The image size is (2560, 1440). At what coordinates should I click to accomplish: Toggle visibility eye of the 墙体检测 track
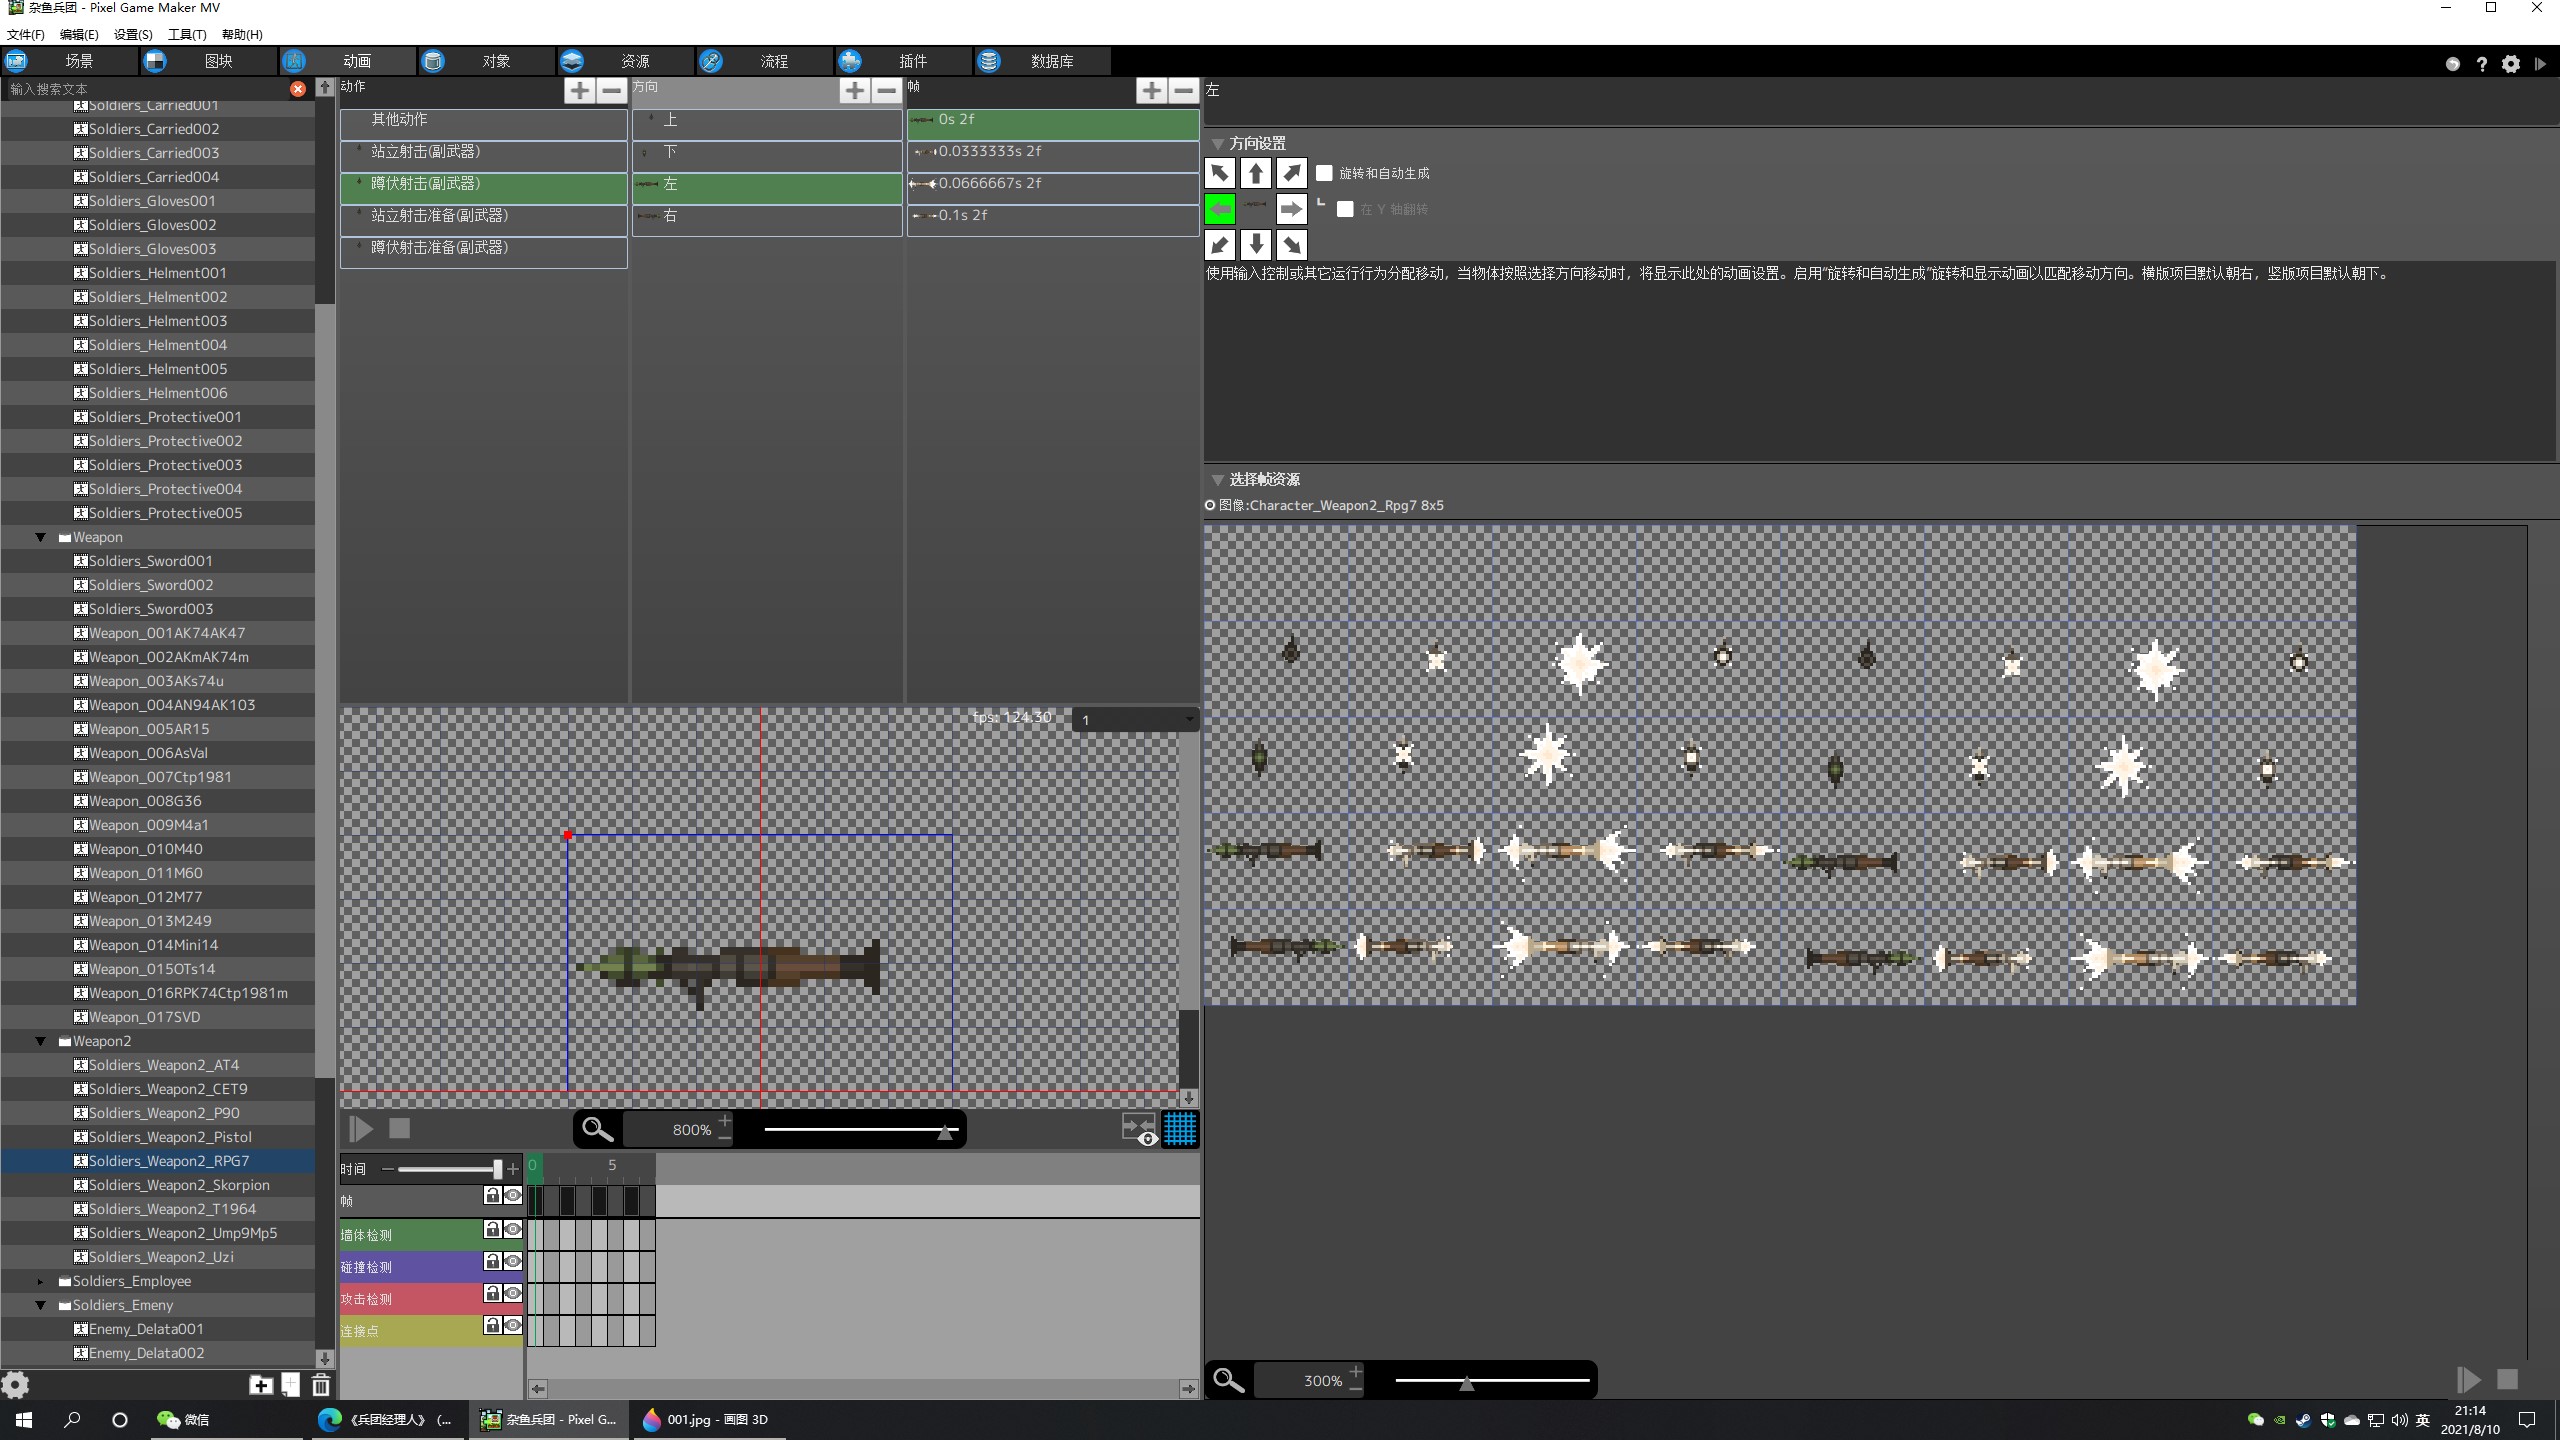[513, 1229]
